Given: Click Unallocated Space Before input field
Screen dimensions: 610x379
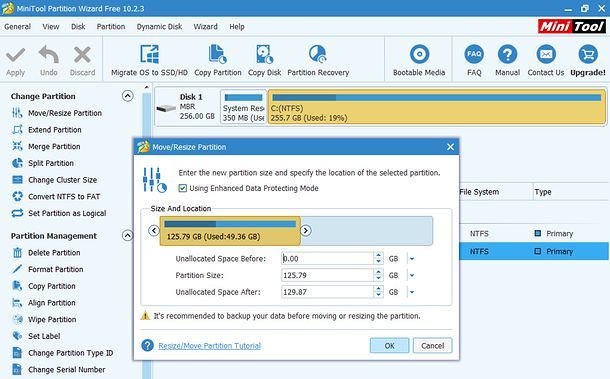Looking at the screenshot, I should click(327, 259).
